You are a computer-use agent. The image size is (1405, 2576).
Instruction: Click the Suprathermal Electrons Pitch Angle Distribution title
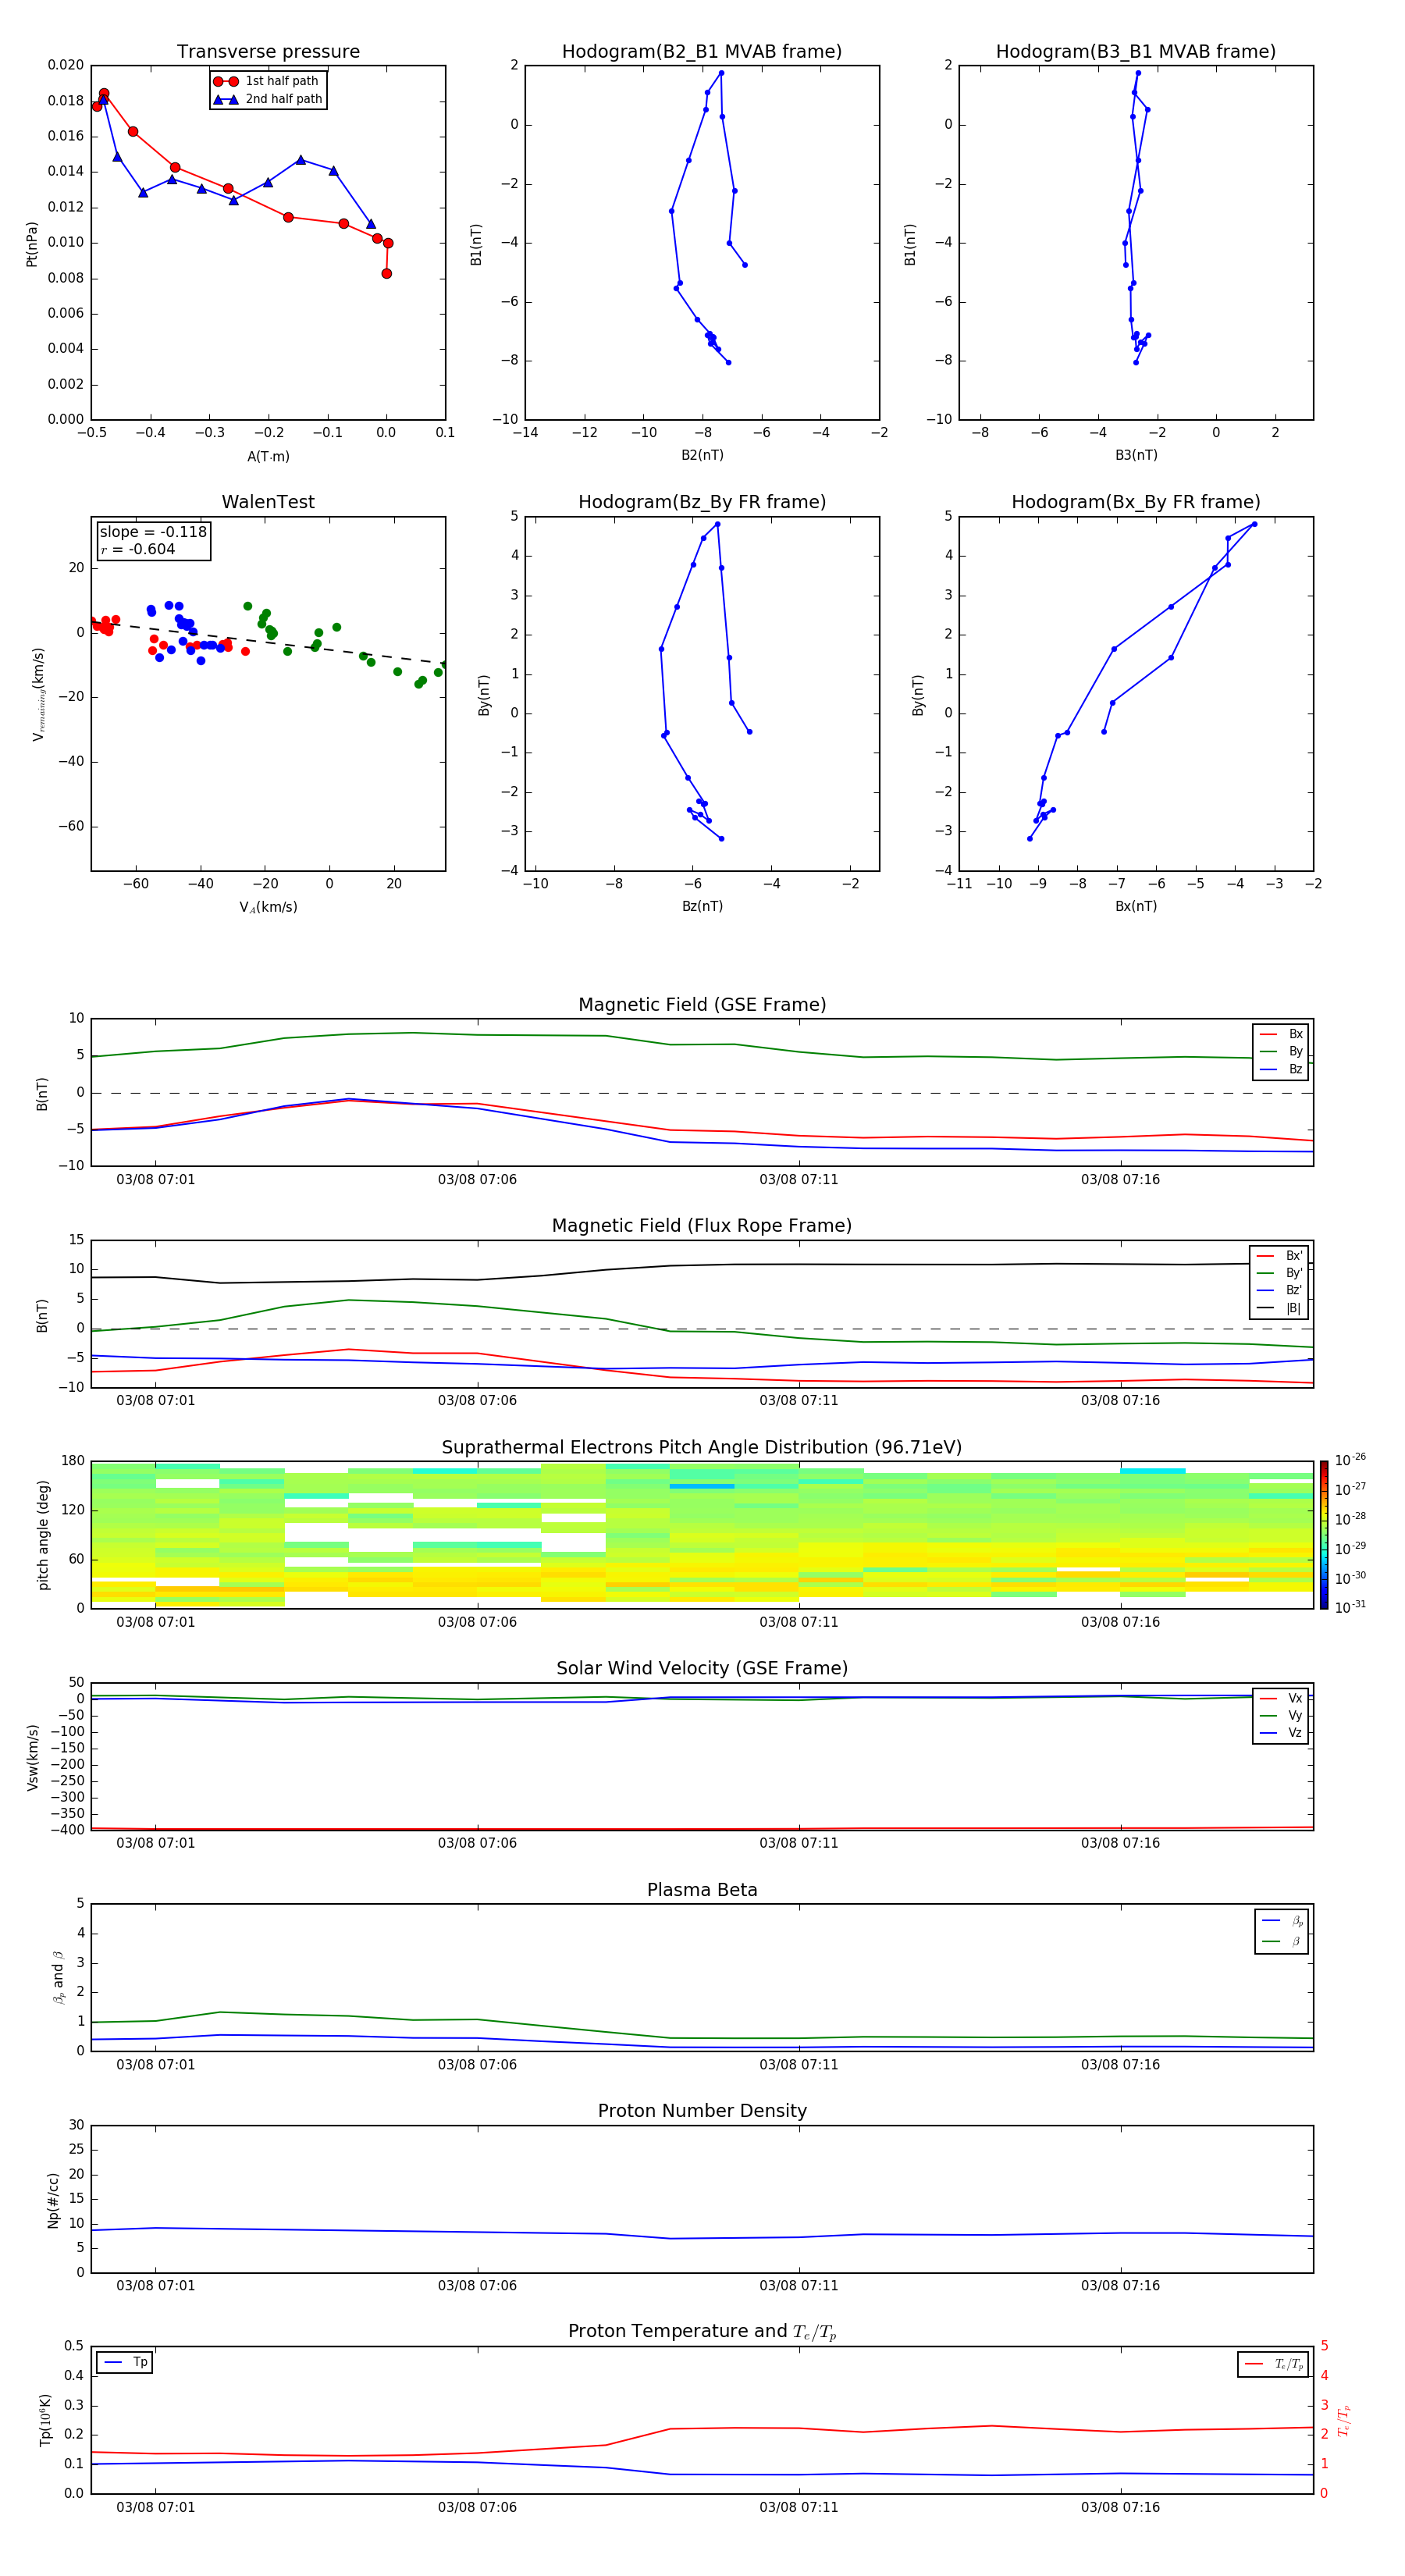(702, 1448)
